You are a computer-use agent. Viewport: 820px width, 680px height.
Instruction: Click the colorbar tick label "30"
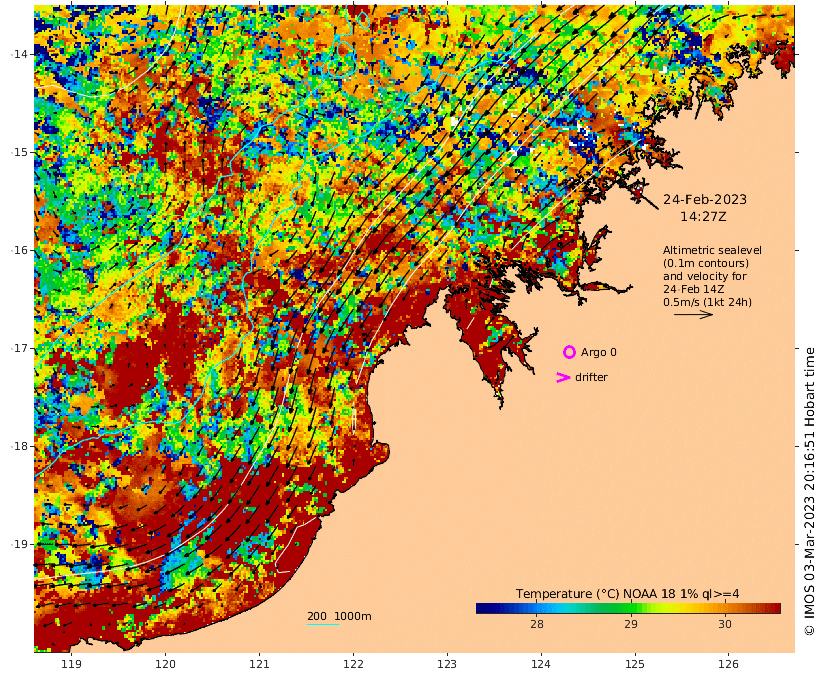pos(725,624)
